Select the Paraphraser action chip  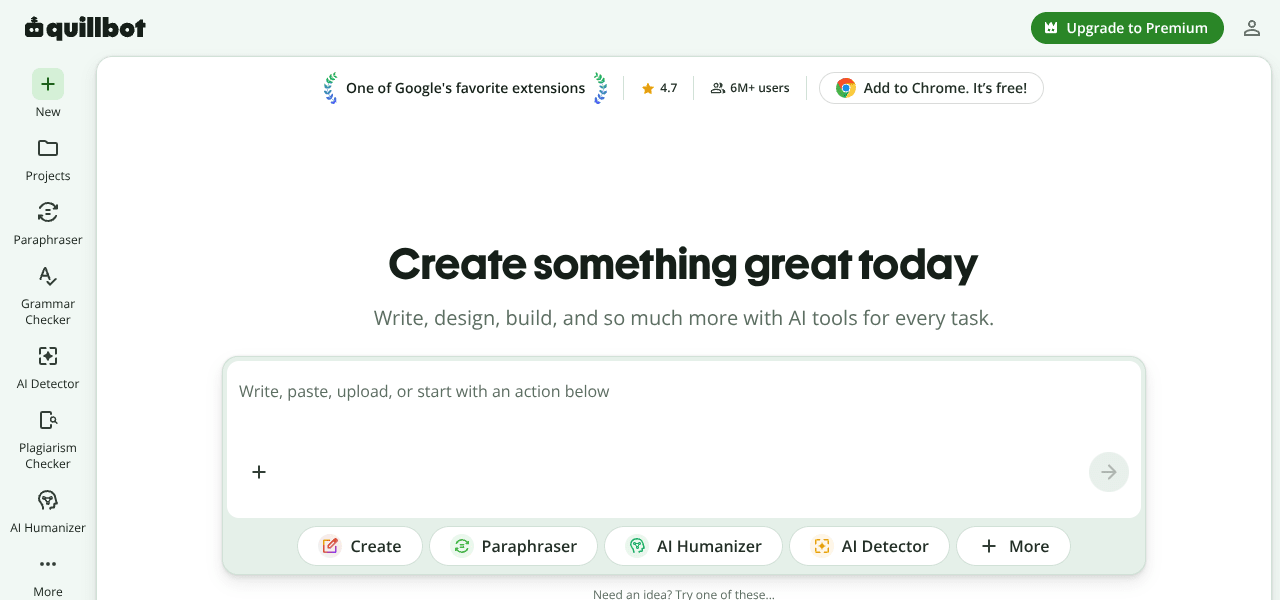pyautogui.click(x=513, y=546)
